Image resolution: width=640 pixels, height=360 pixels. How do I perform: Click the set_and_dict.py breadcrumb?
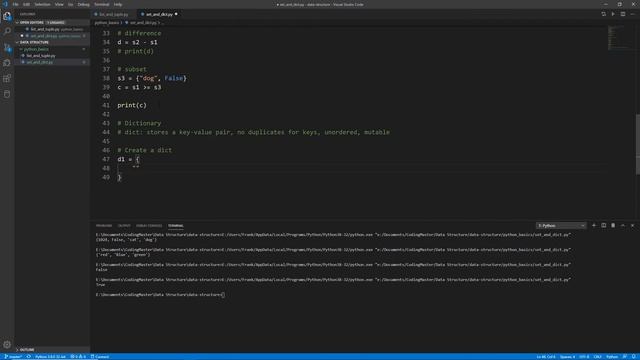[142, 23]
